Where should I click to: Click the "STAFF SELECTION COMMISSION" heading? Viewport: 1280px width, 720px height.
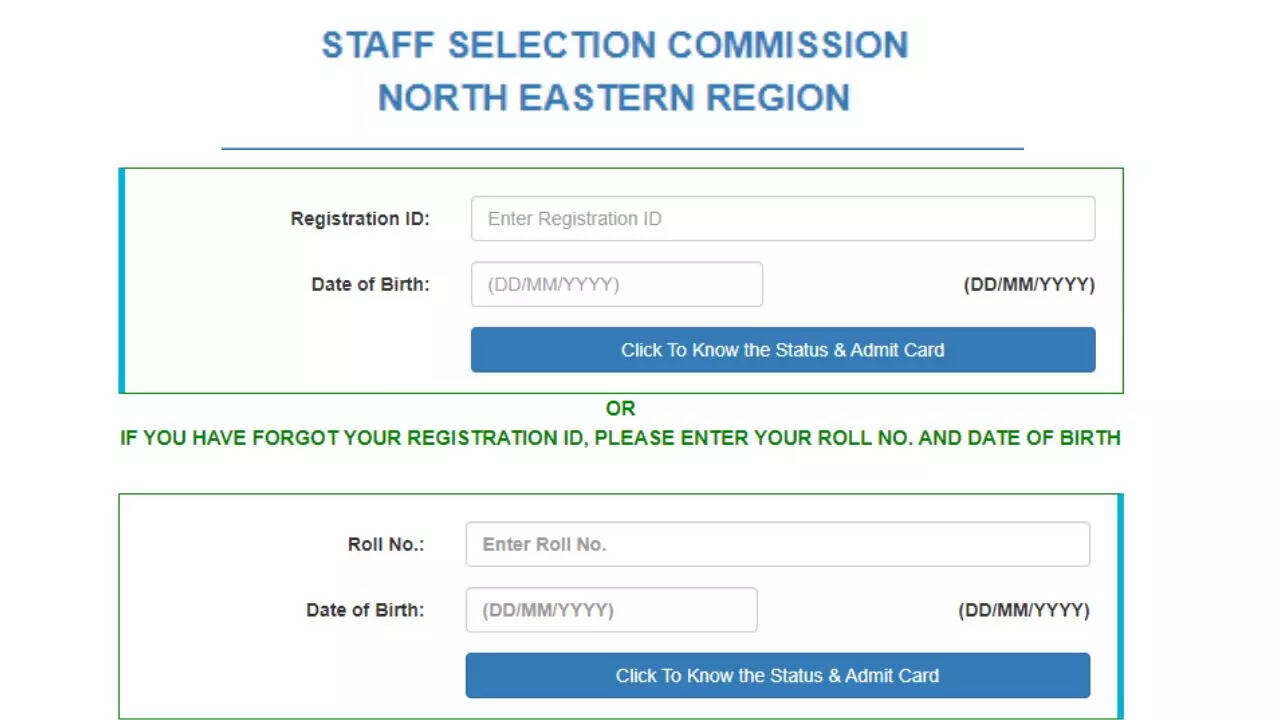pyautogui.click(x=615, y=46)
